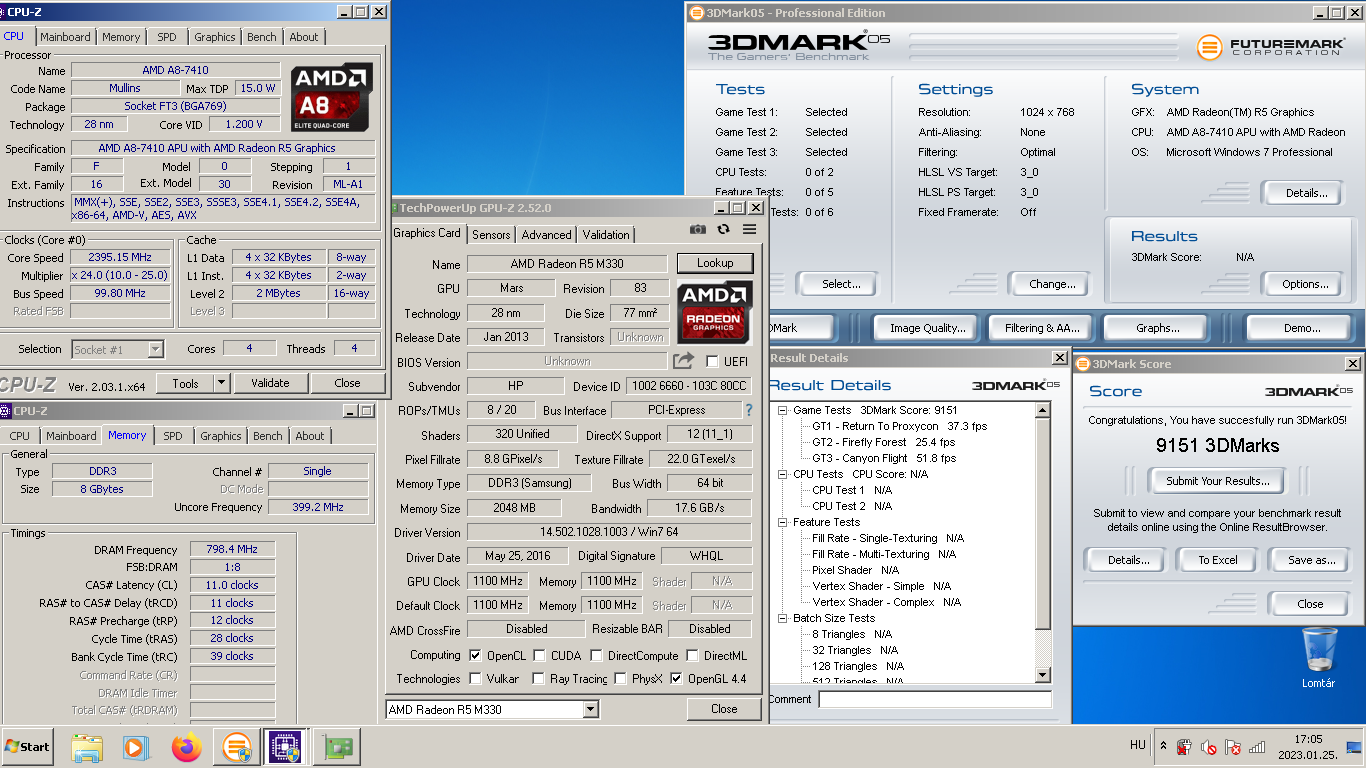Click the To Excel button
This screenshot has height=768, width=1366.
click(1218, 560)
